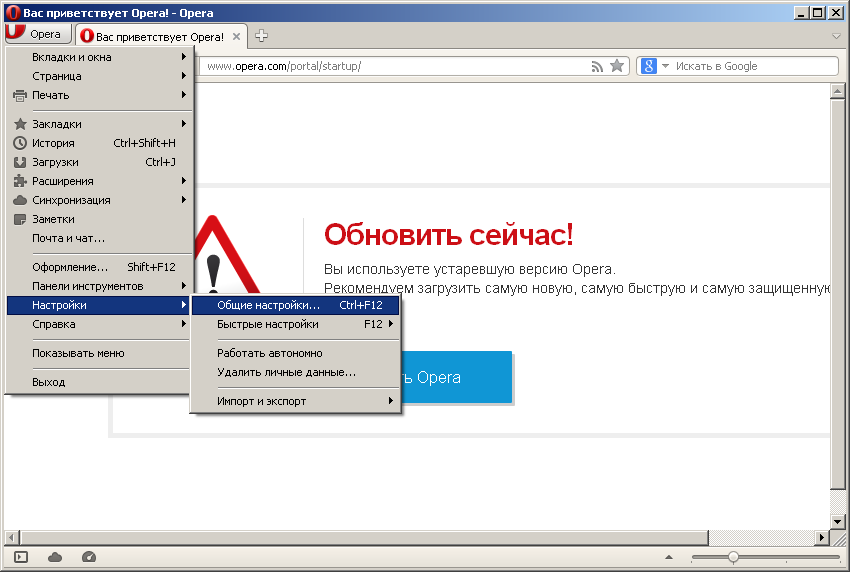This screenshot has width=850, height=572.
Task: Select "Печать" menu item
Action: (99, 95)
